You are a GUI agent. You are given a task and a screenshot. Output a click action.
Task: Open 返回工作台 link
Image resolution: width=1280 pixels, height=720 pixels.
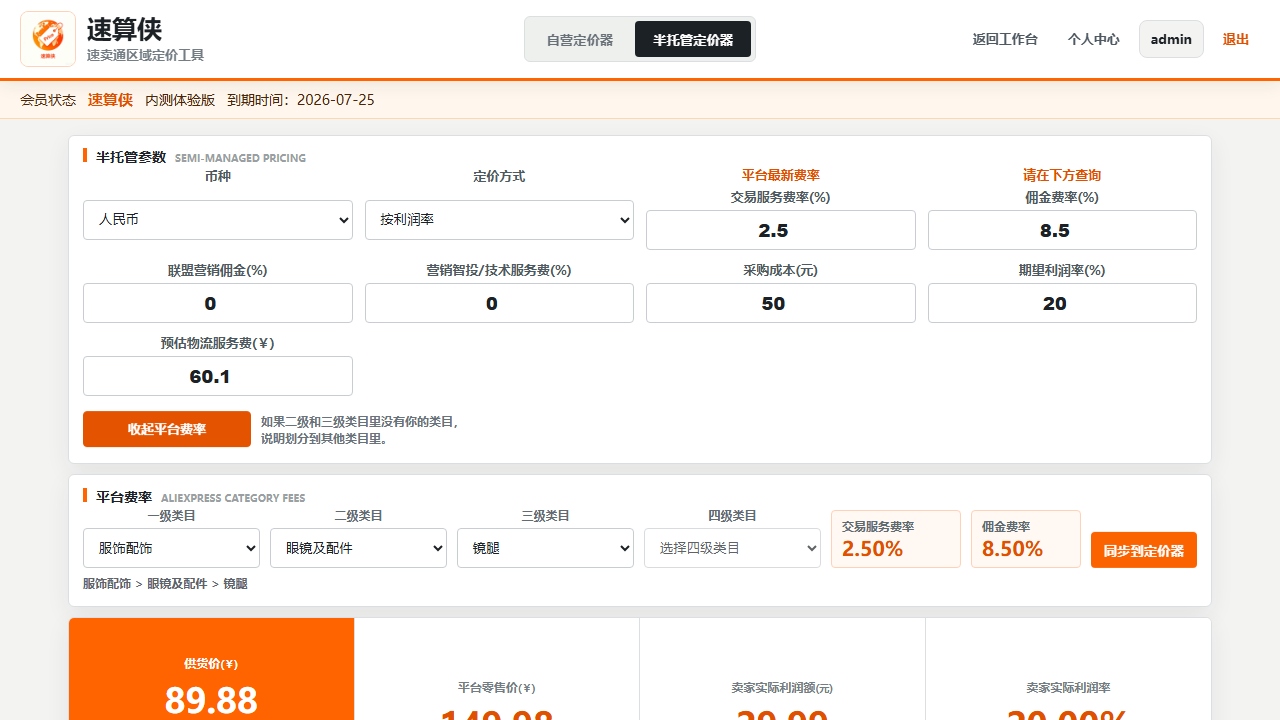tap(1005, 40)
